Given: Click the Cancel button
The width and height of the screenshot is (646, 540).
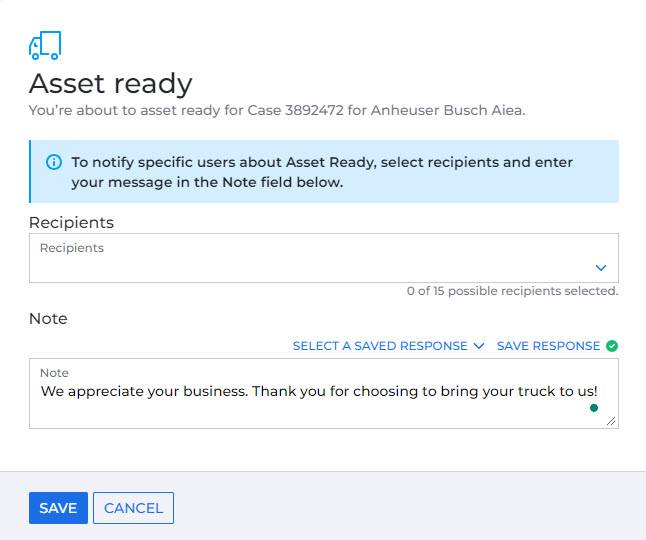Looking at the screenshot, I should click(133, 508).
